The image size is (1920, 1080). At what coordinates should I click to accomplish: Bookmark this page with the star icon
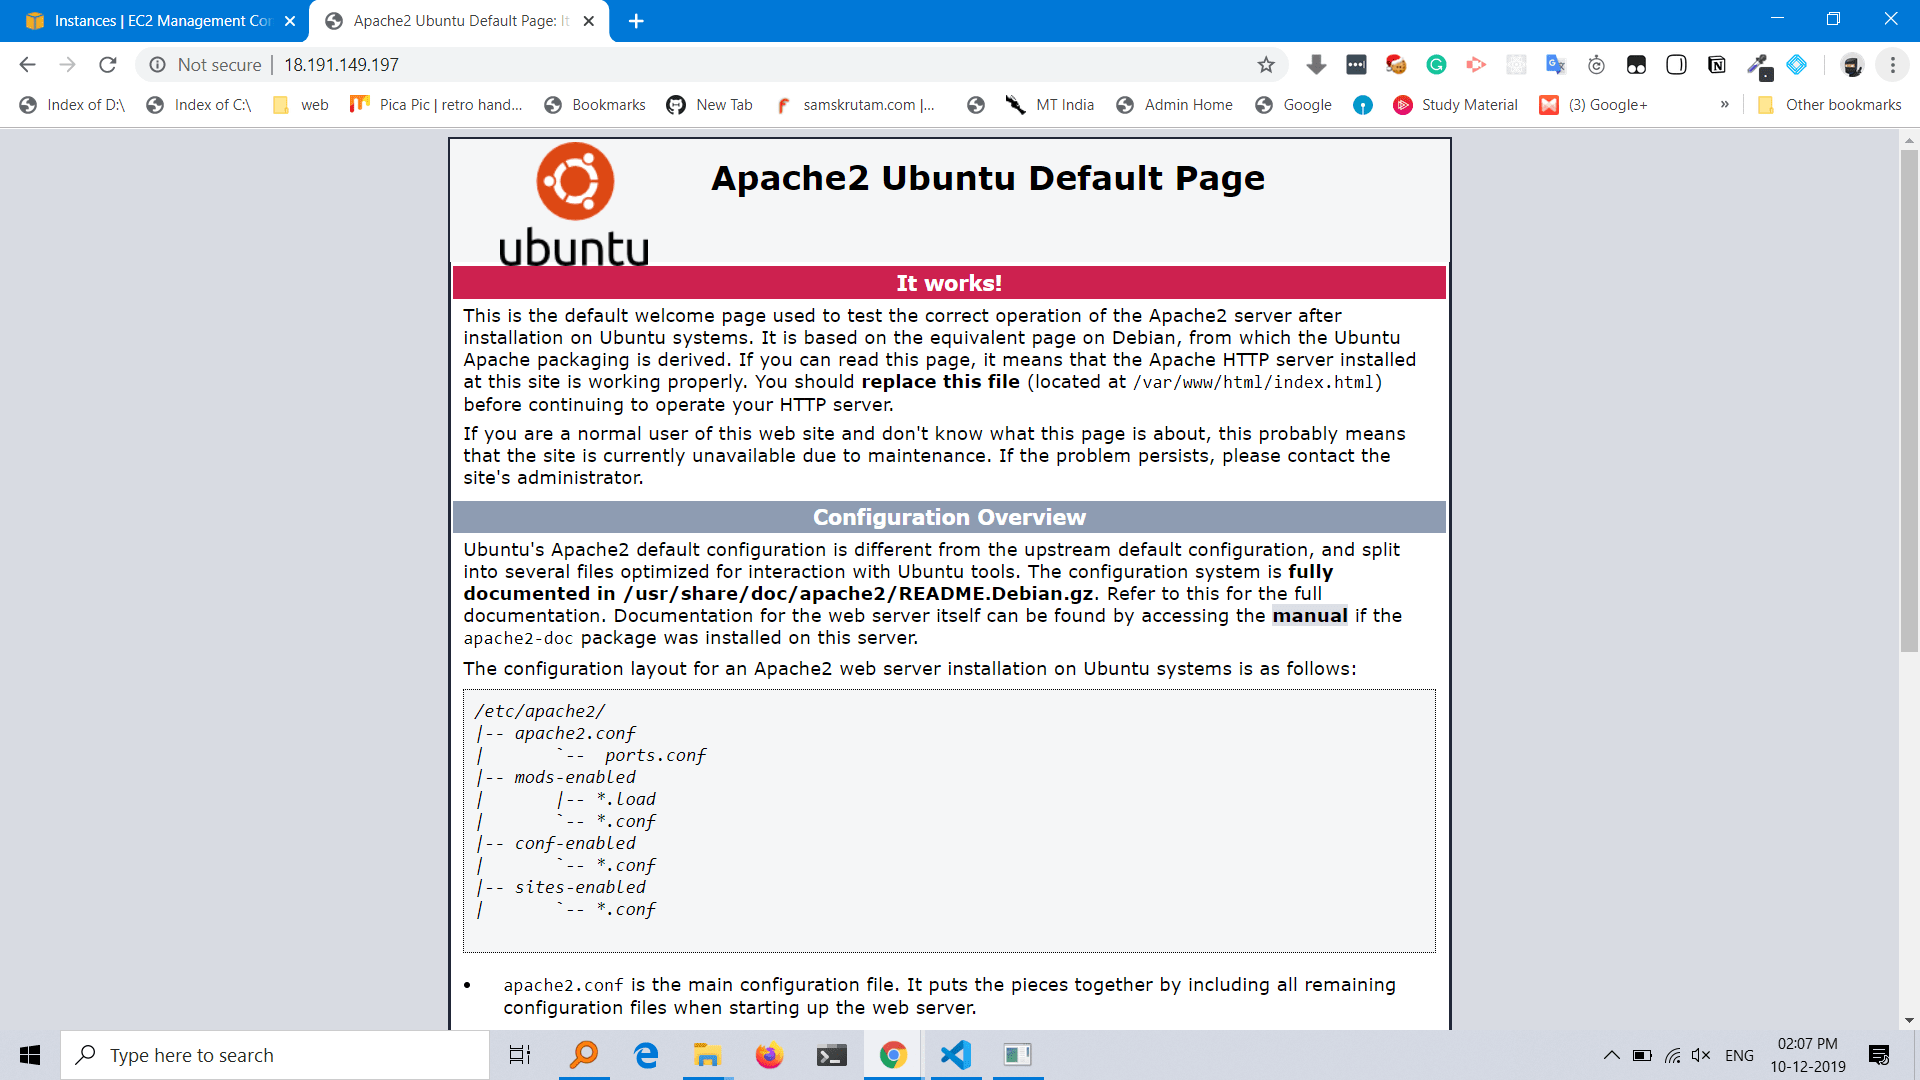1266,65
